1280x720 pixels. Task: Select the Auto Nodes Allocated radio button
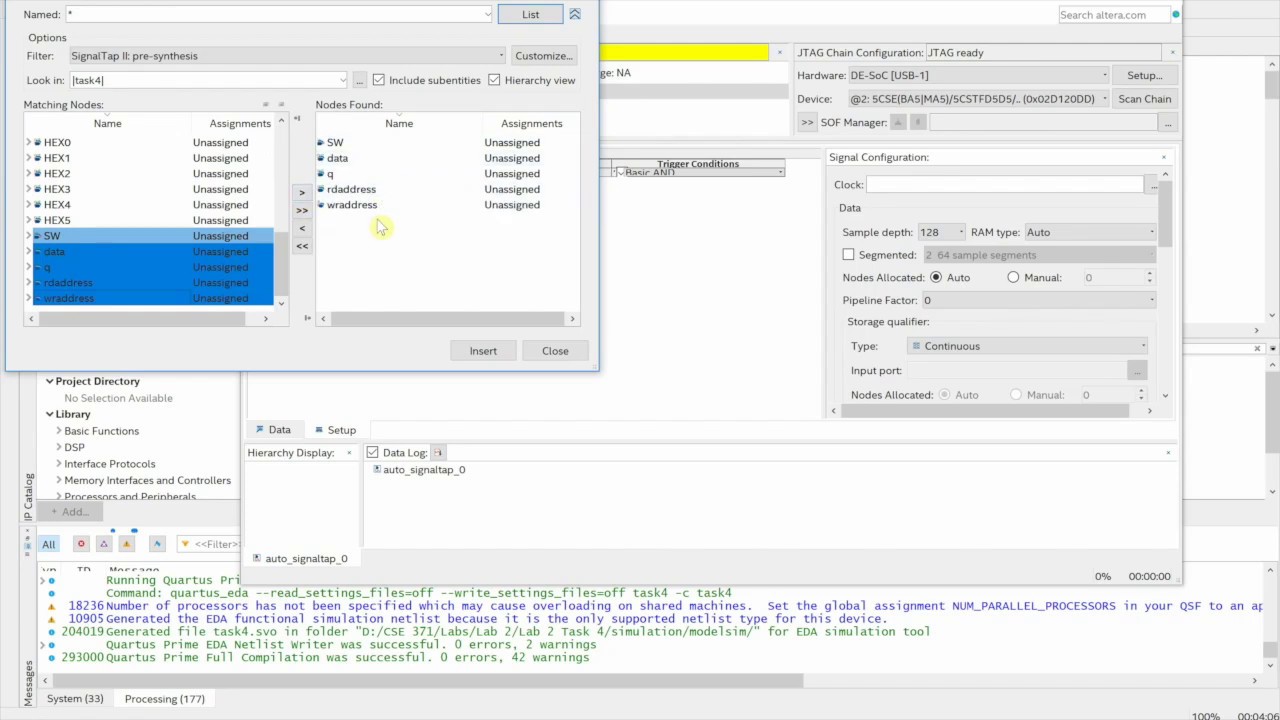(x=936, y=278)
